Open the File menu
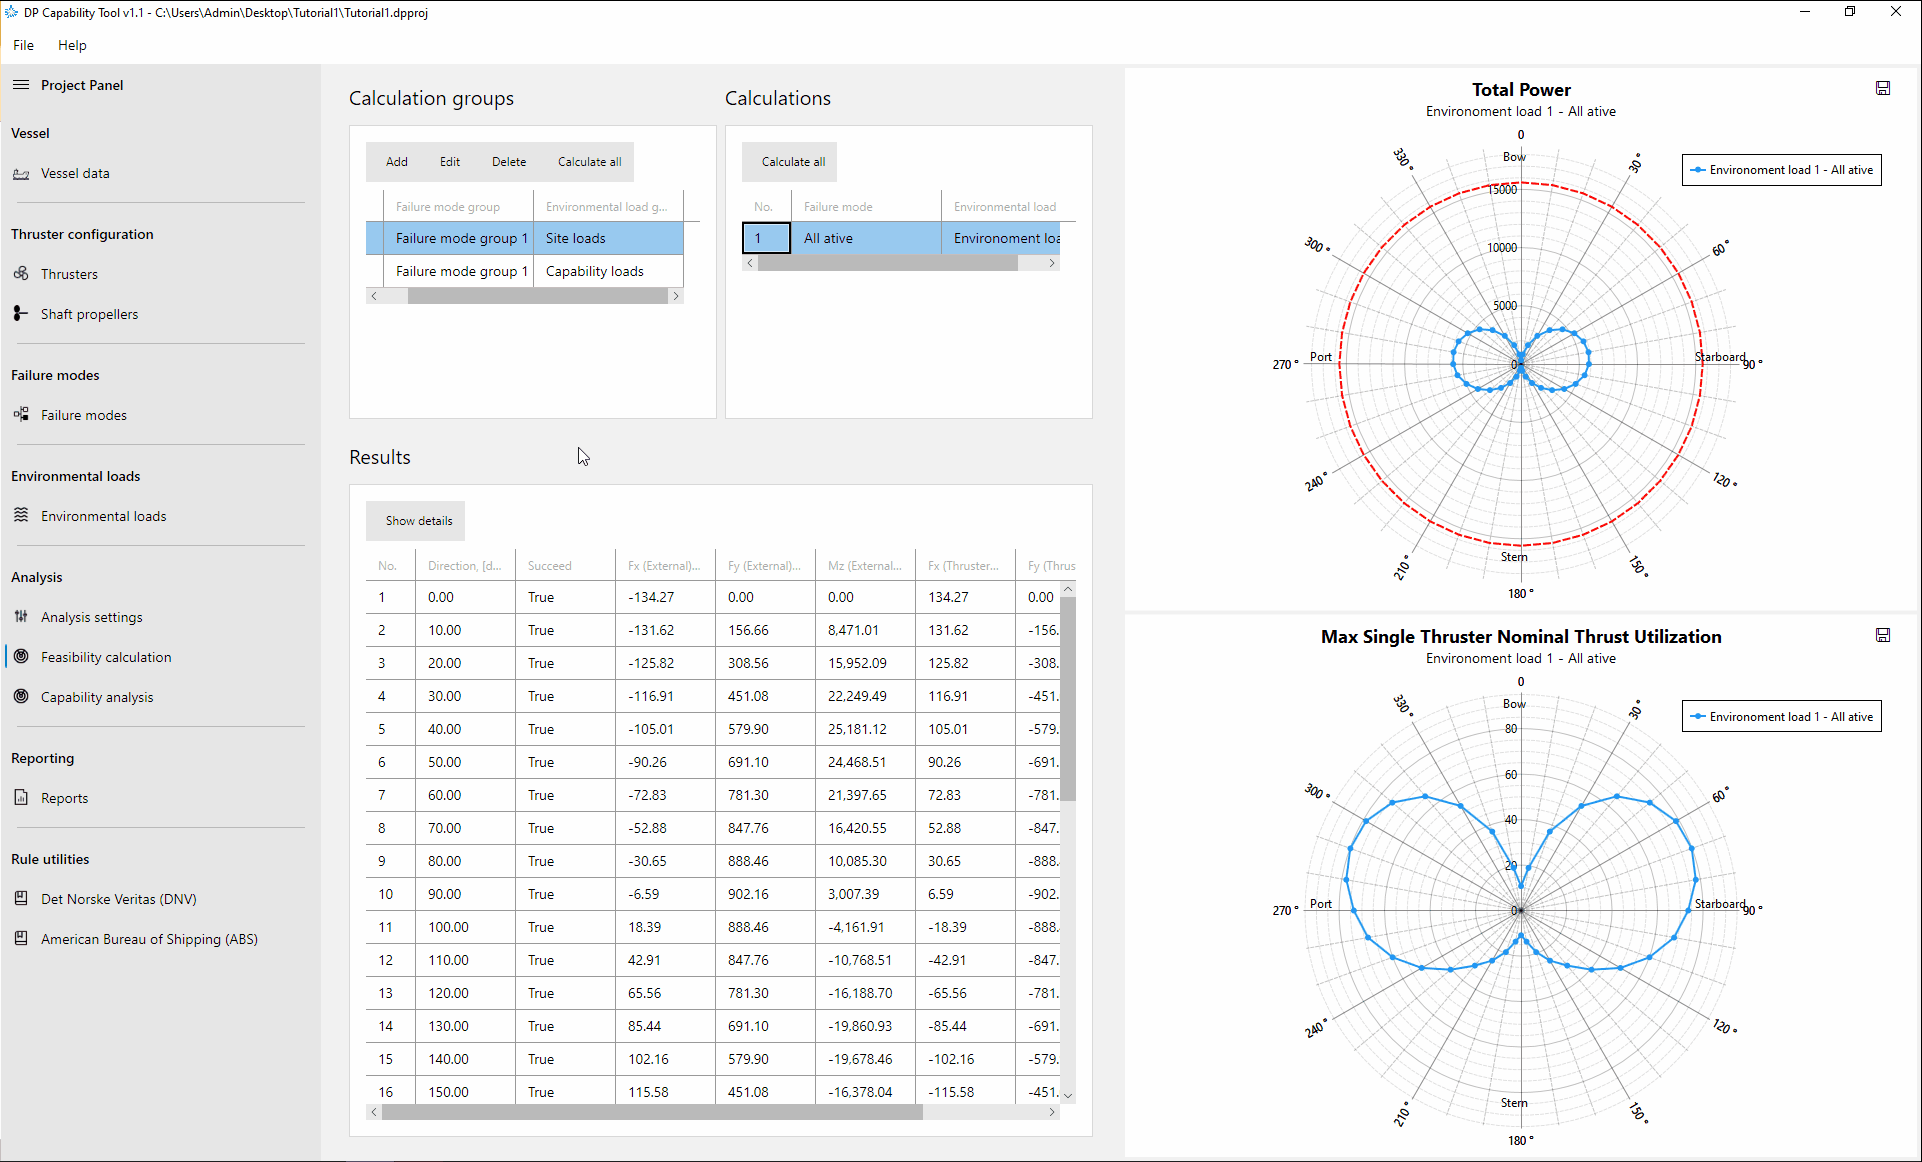 (x=23, y=45)
